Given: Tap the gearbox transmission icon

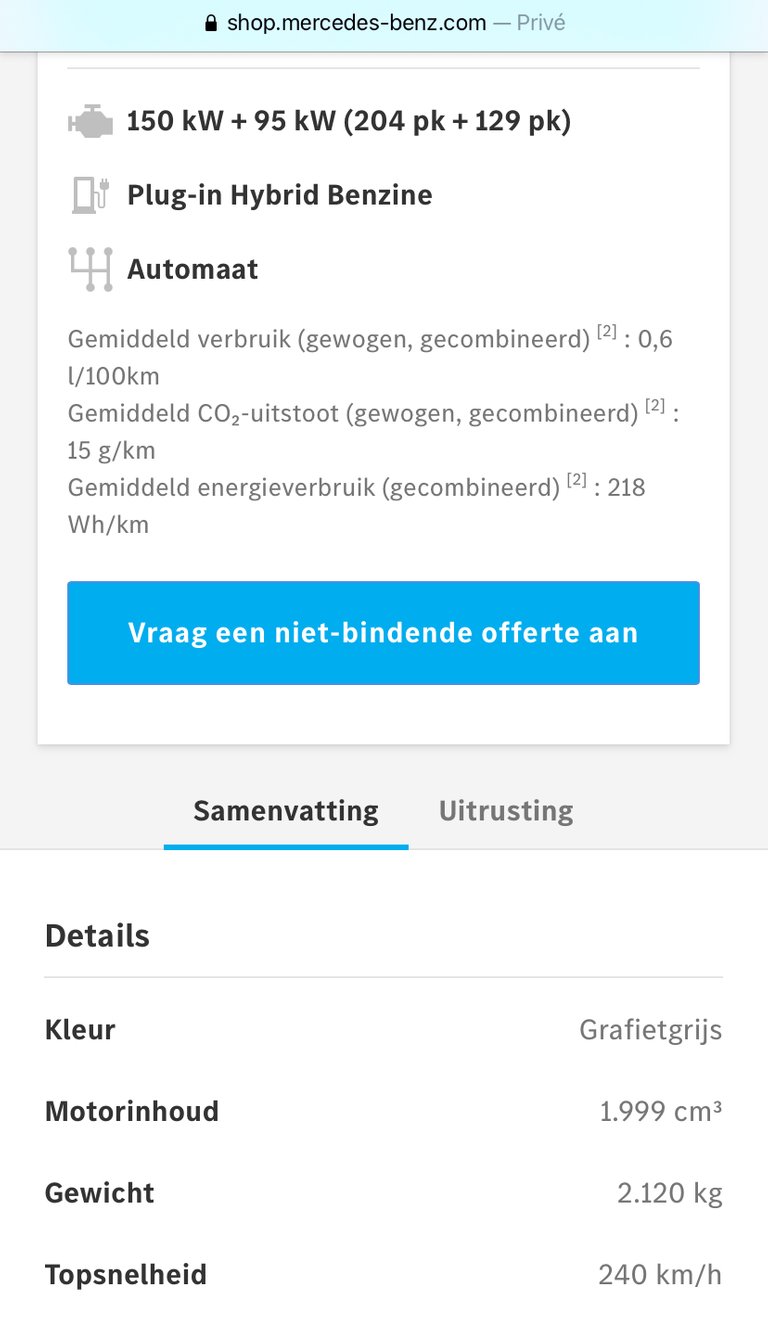Looking at the screenshot, I should [x=90, y=269].
